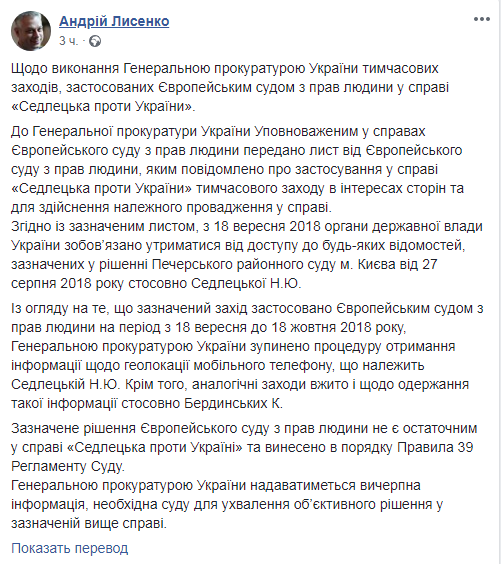Click the globe public audience icon
The height and width of the screenshot is (564, 501).
coord(95,41)
